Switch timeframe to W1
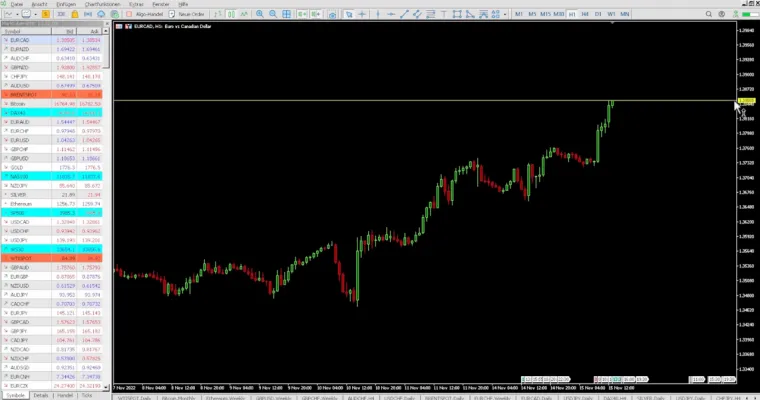Viewport: 760px width, 400px height. 611,14
